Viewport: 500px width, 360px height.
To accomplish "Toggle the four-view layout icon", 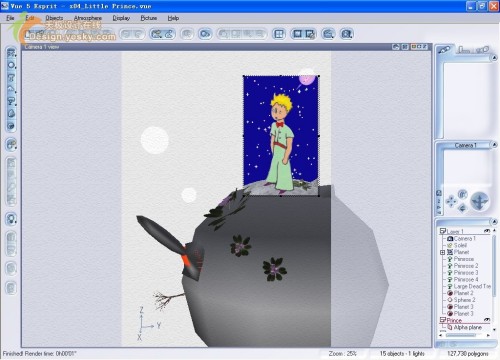I will click(x=279, y=34).
